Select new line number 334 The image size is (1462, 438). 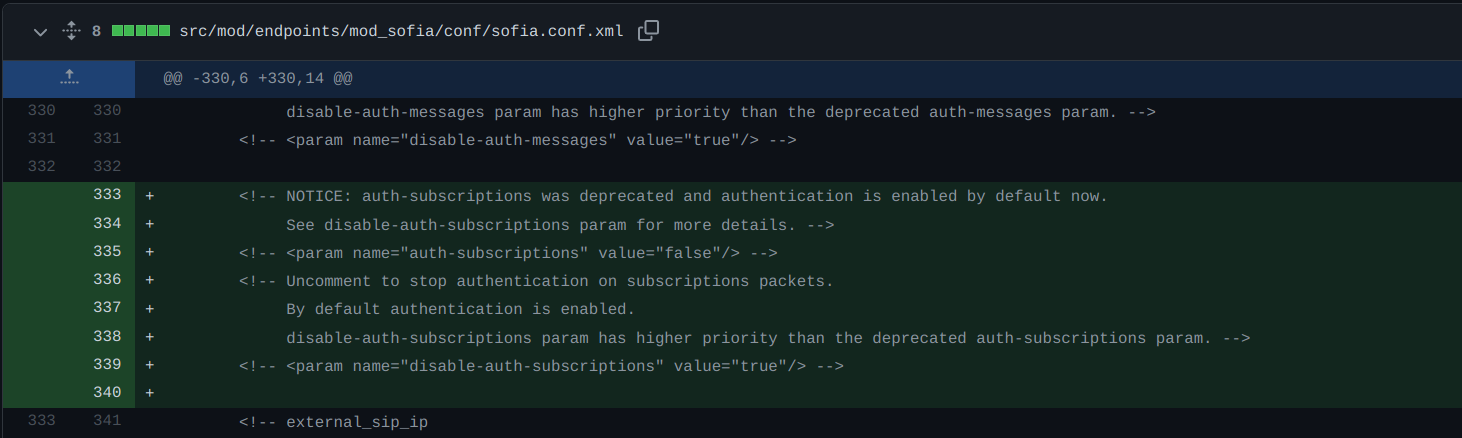(x=107, y=224)
